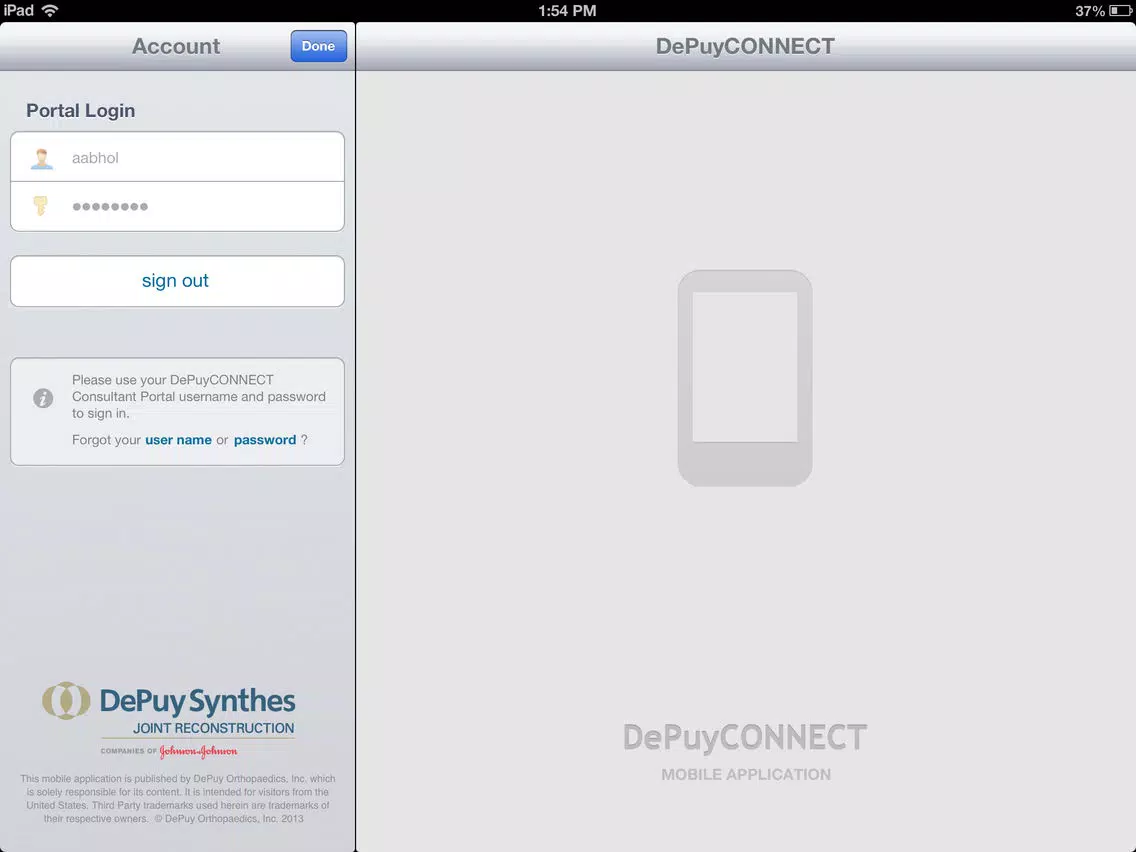The width and height of the screenshot is (1136, 852).
Task: Click the key icon in password row
Action: click(41, 206)
